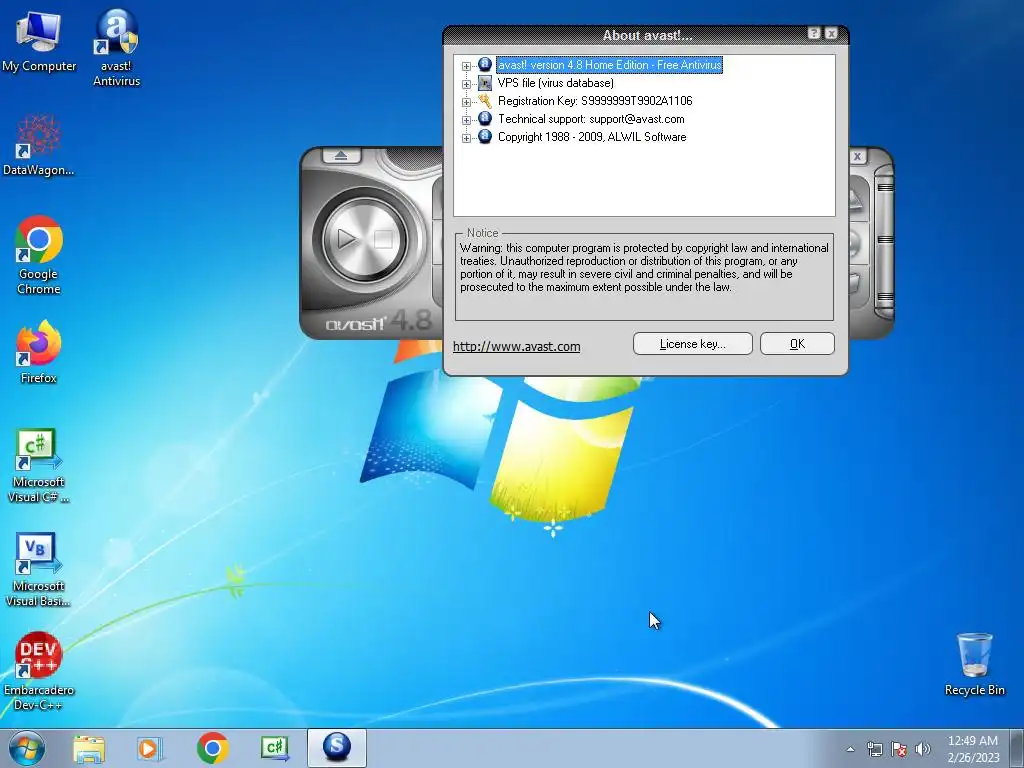Open Windows Explorer from the taskbar
This screenshot has height=768, width=1024.
click(89, 748)
